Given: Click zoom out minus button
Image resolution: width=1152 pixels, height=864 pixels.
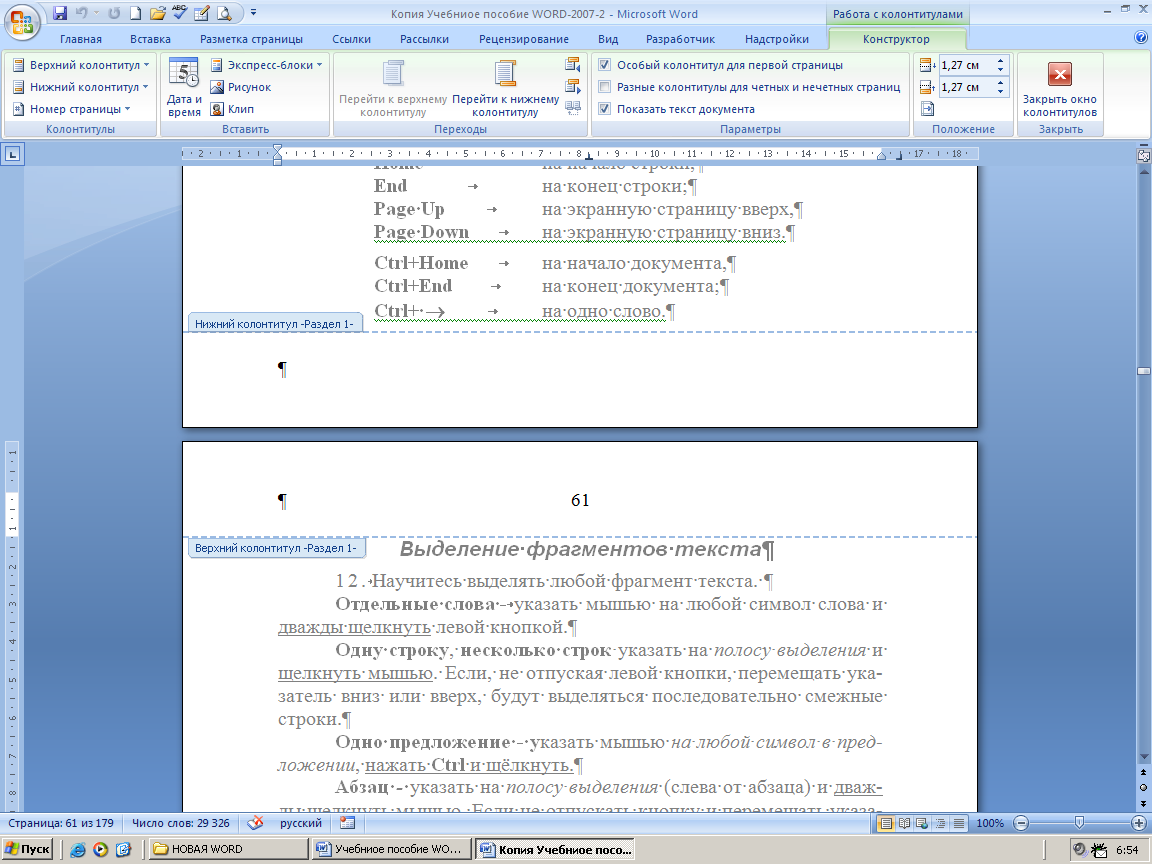Looking at the screenshot, I should (x=1020, y=823).
